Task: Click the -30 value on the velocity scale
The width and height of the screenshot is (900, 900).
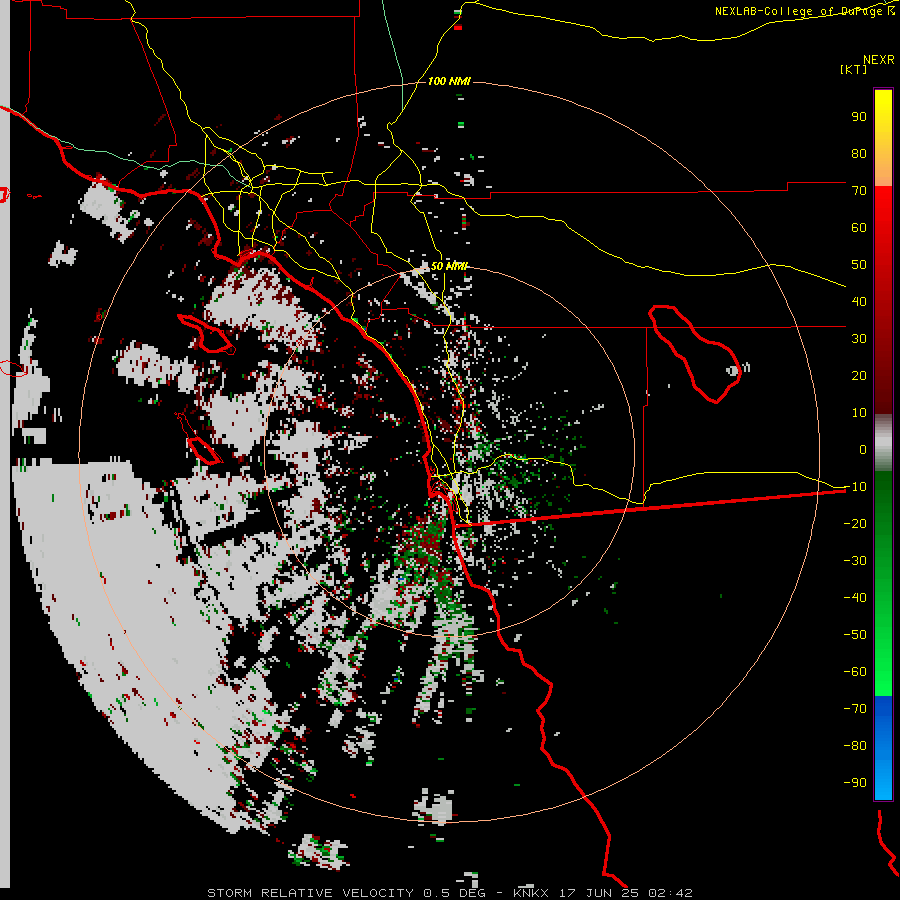Action: click(x=855, y=561)
